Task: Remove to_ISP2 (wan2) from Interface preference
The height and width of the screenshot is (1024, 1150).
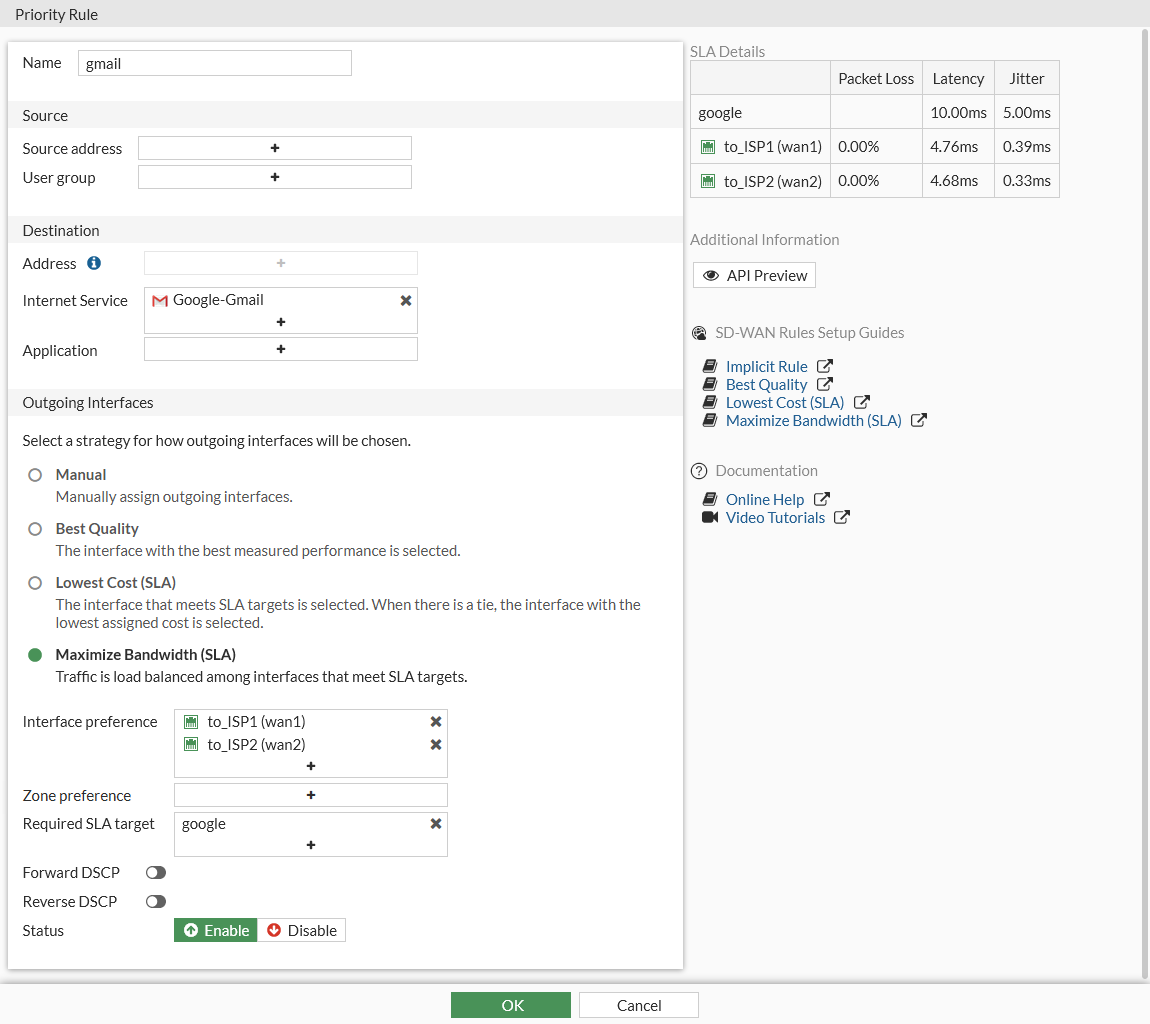Action: point(436,745)
